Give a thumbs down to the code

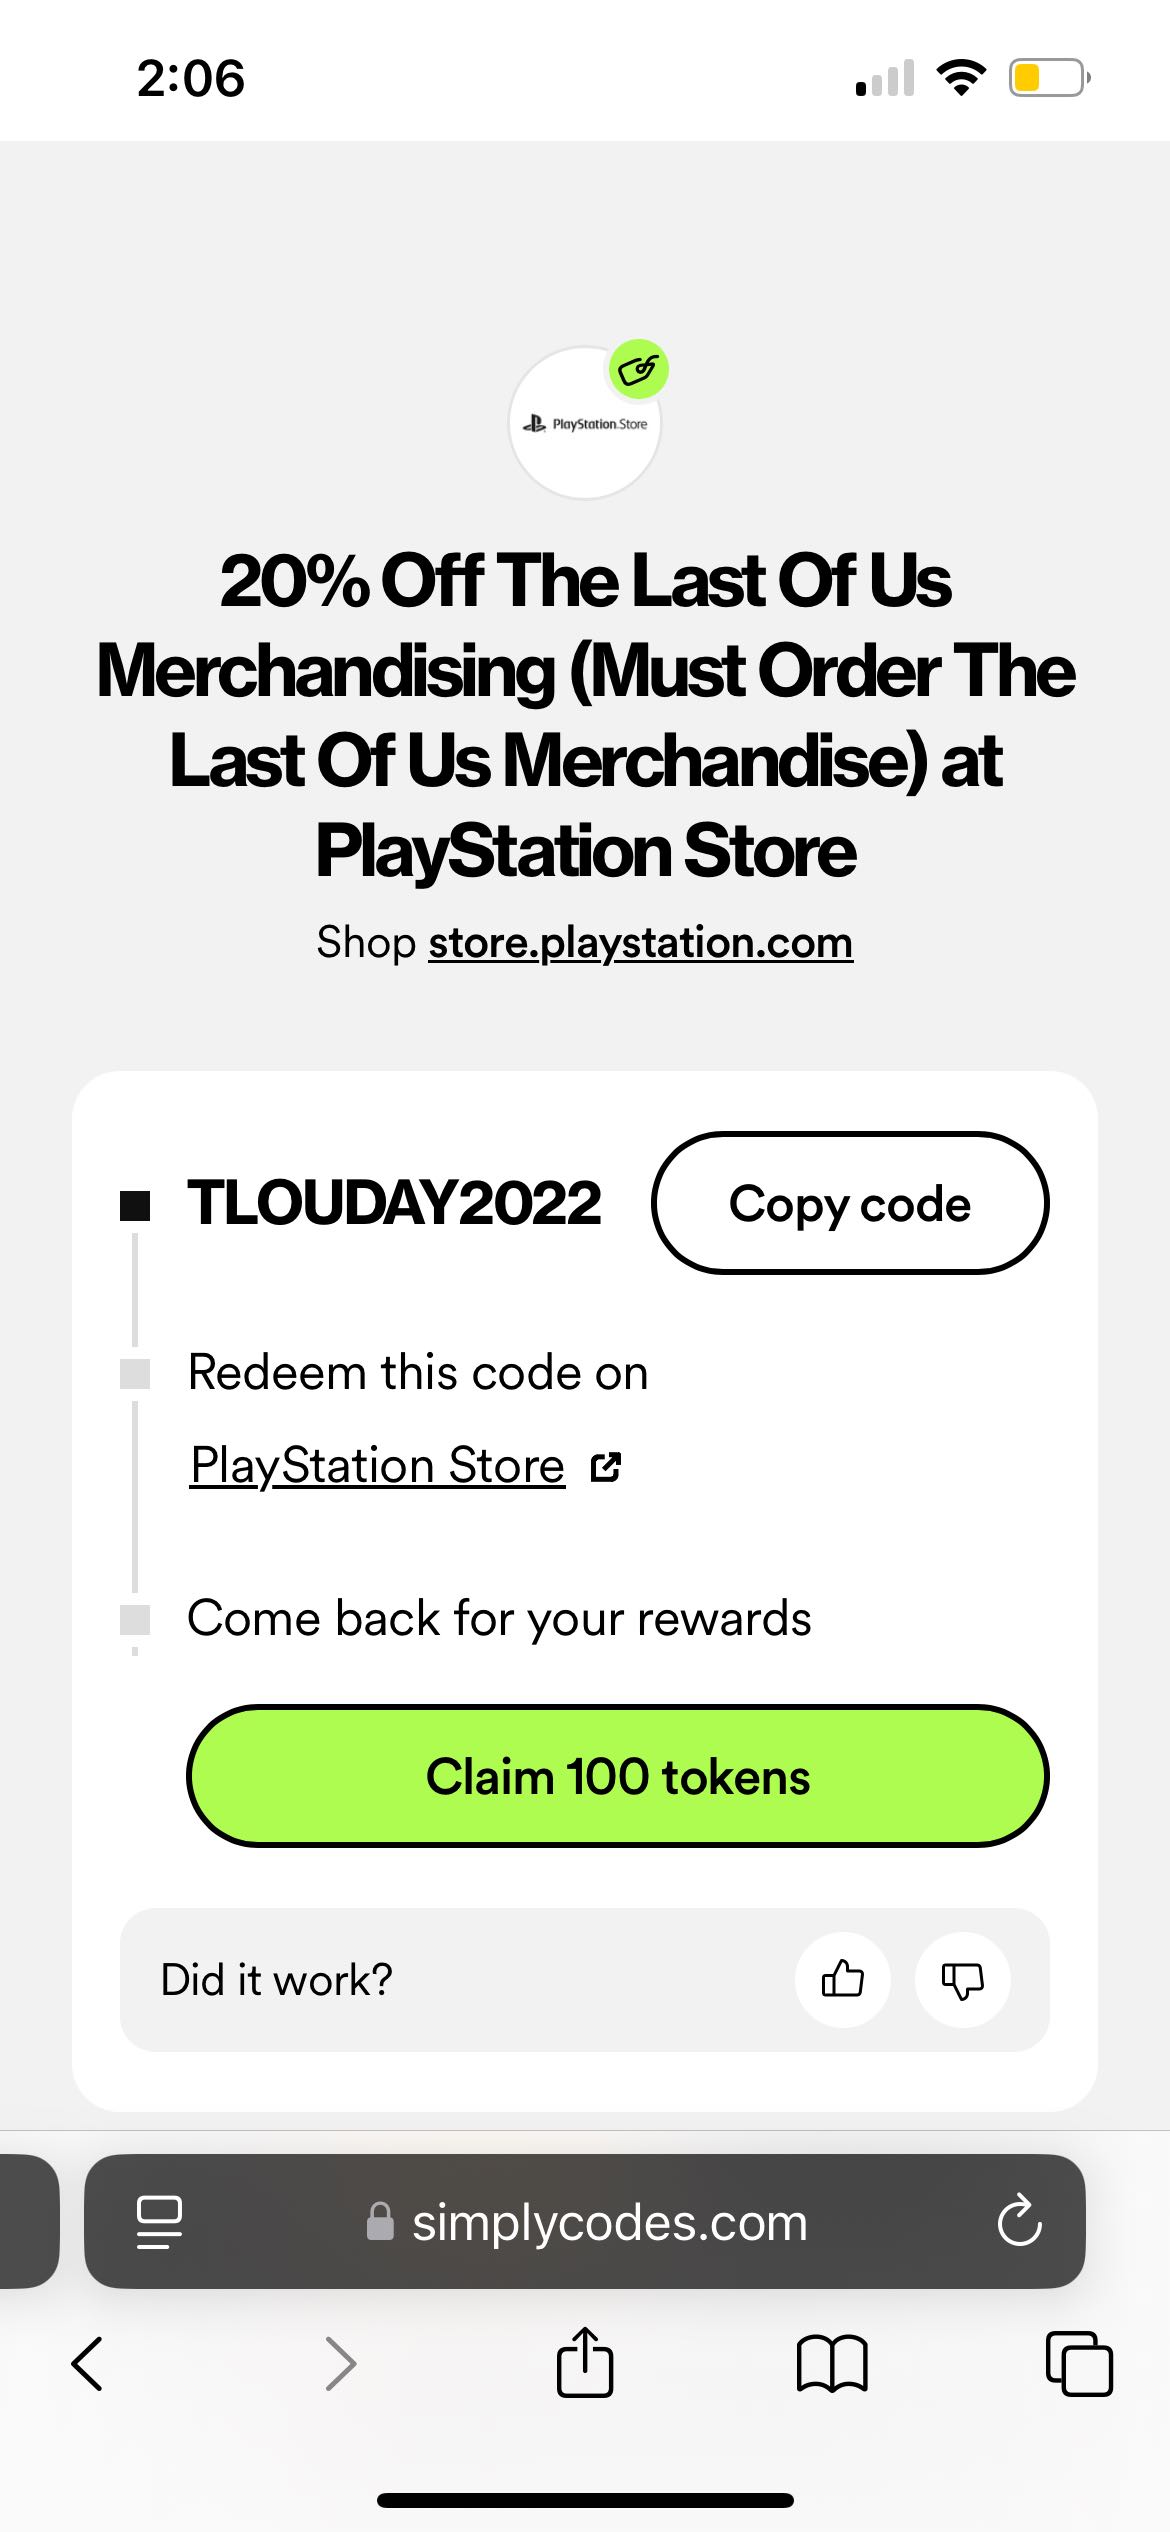pyautogui.click(x=963, y=1979)
